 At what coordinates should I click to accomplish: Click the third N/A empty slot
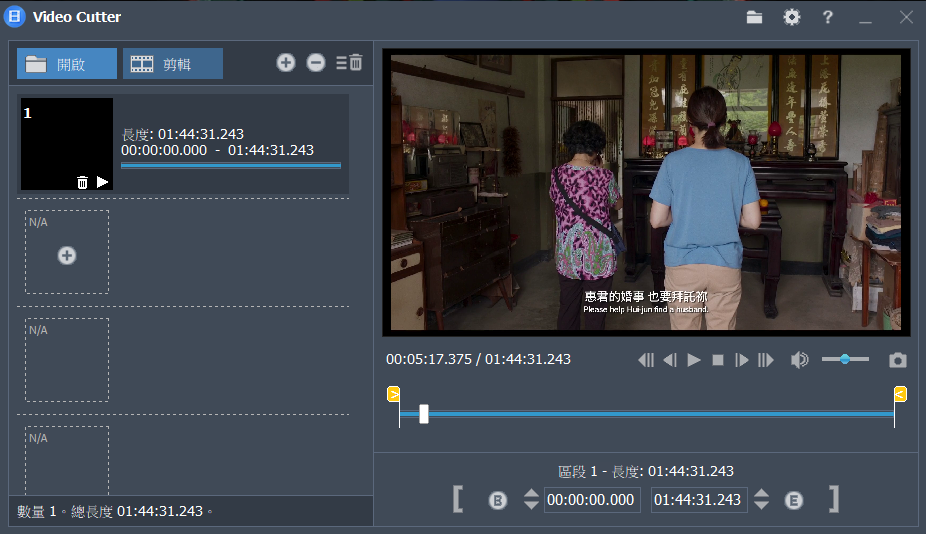pyautogui.click(x=67, y=461)
